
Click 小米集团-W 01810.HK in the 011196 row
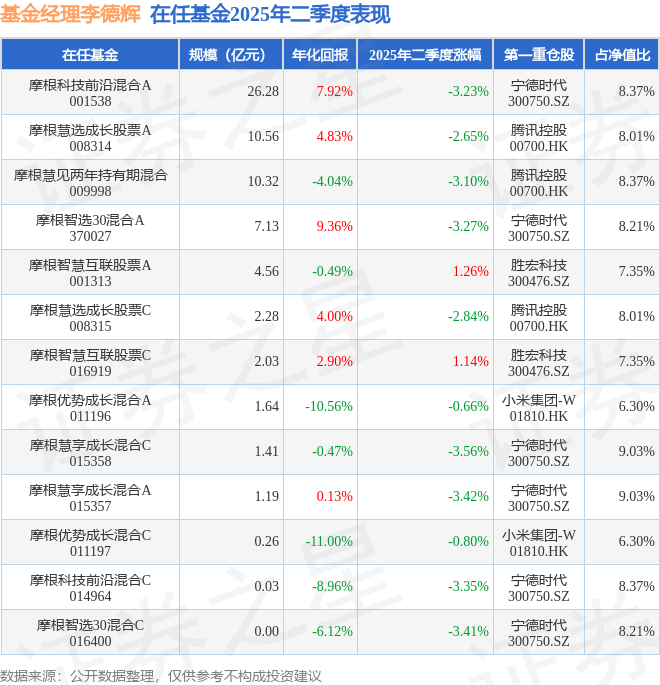coord(539,408)
